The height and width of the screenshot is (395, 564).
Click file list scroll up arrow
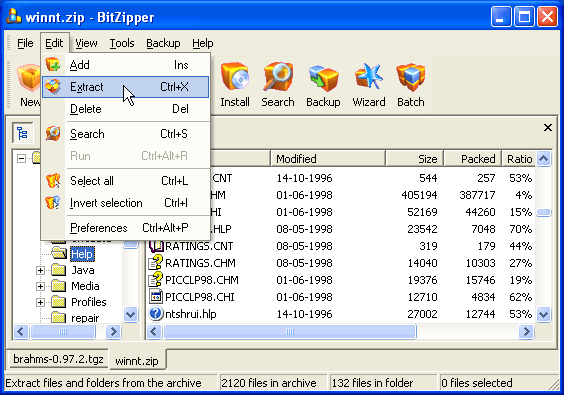coord(543,158)
